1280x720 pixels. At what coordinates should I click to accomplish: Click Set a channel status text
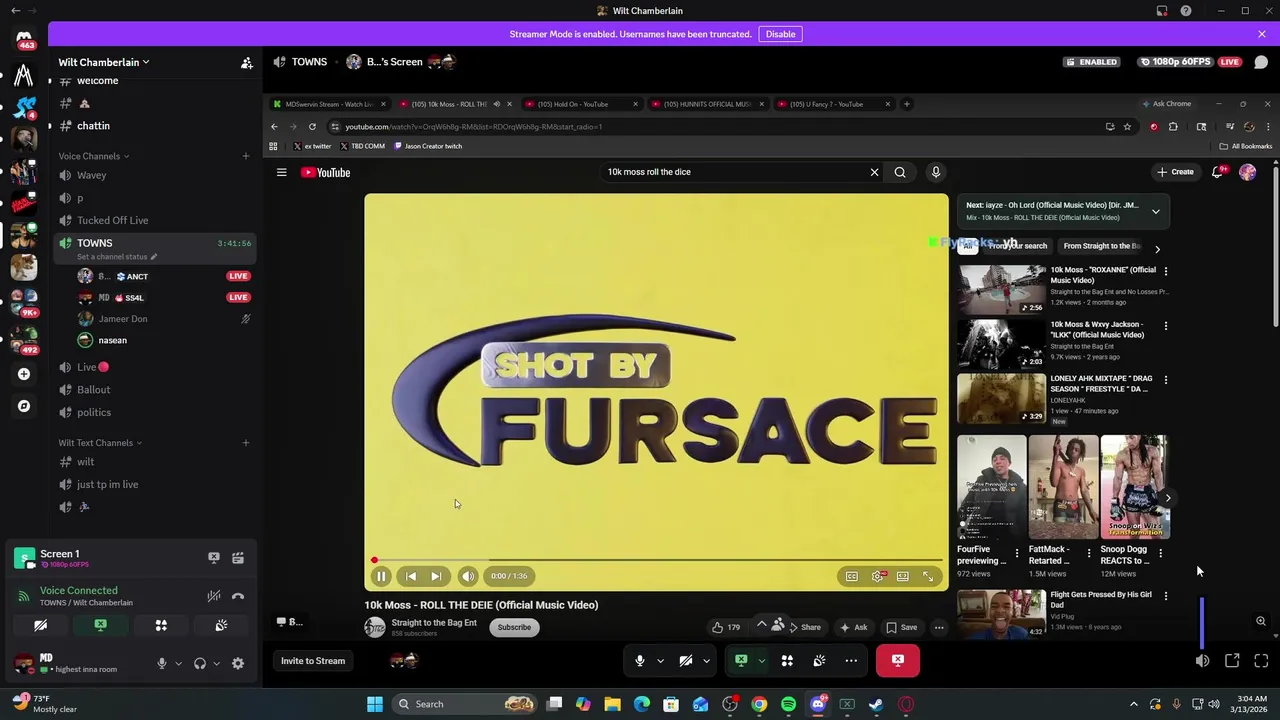113,257
